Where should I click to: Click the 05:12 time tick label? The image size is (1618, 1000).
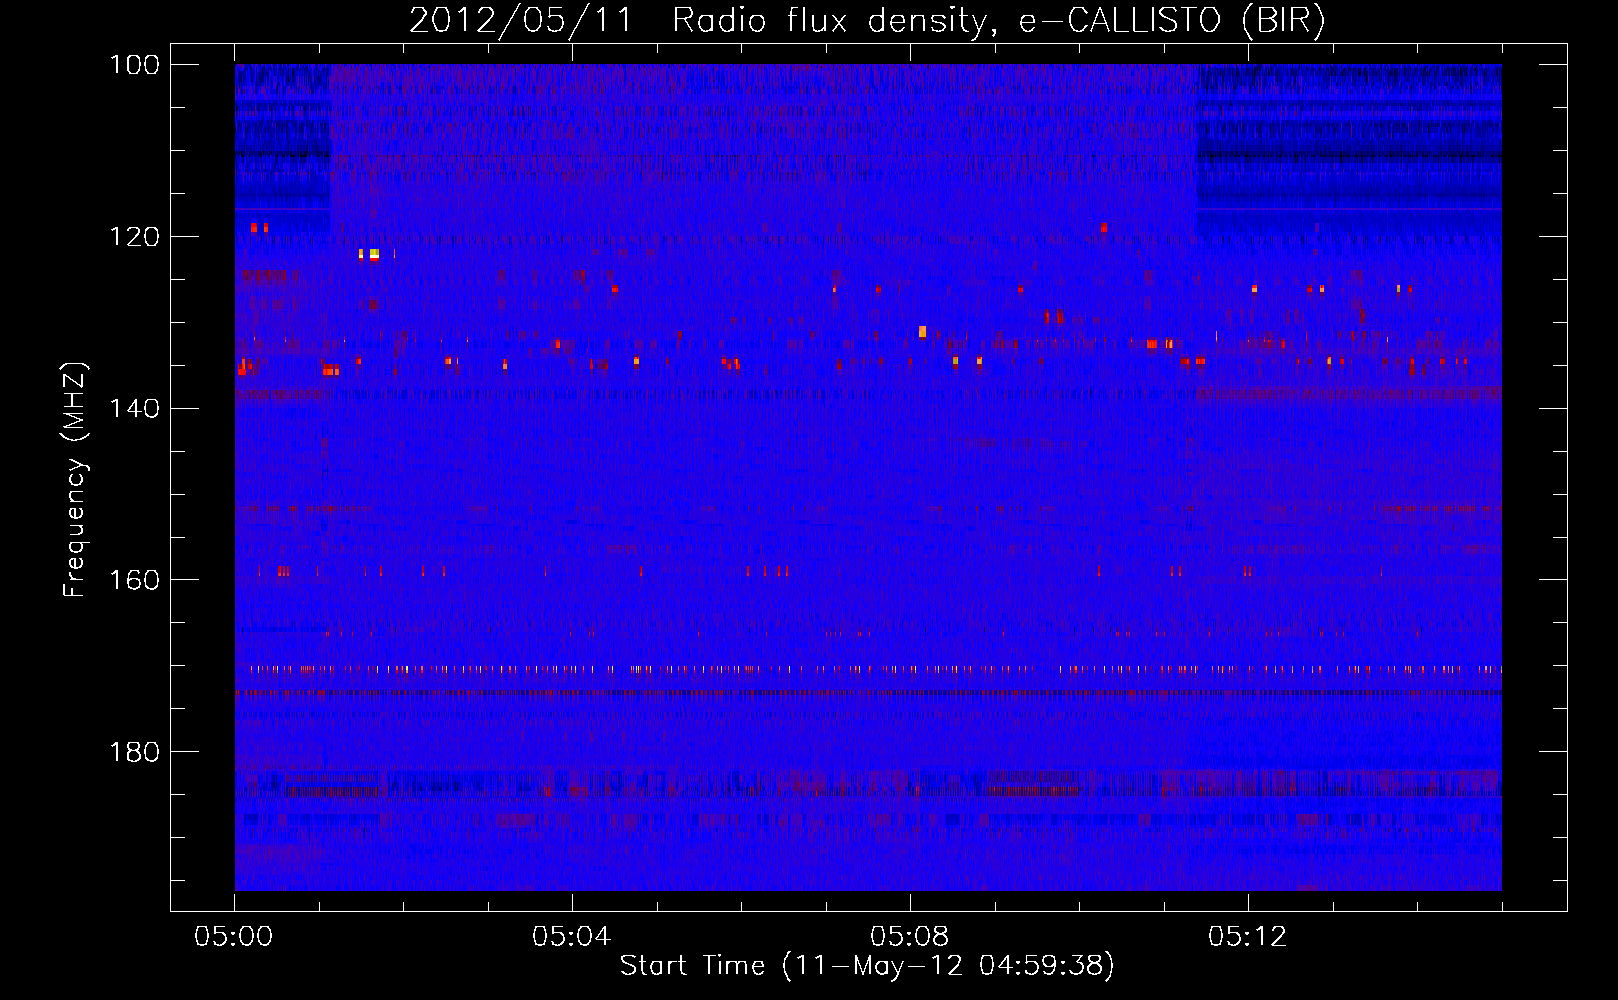click(1248, 937)
